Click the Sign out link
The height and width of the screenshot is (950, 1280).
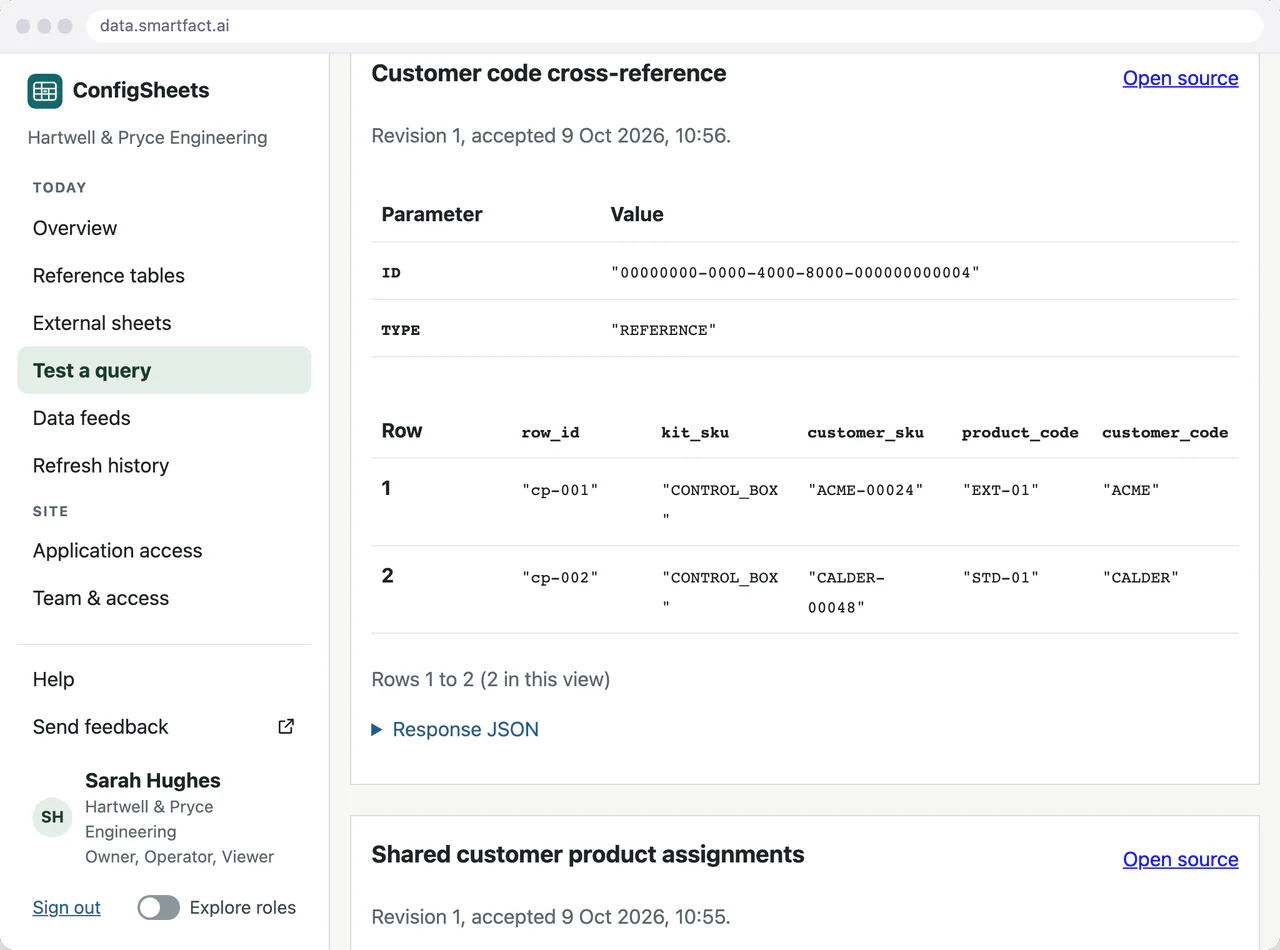click(x=67, y=908)
